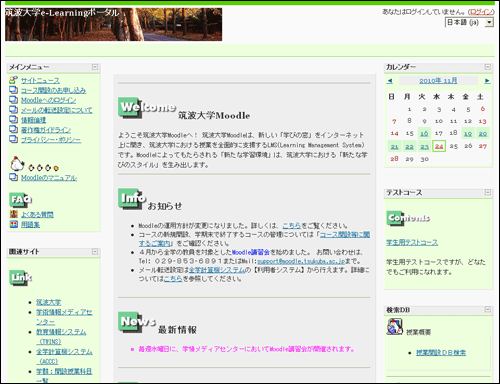Click the page icon beside Moodleへのログイン
Screen dimensions: 500x384
(13, 100)
